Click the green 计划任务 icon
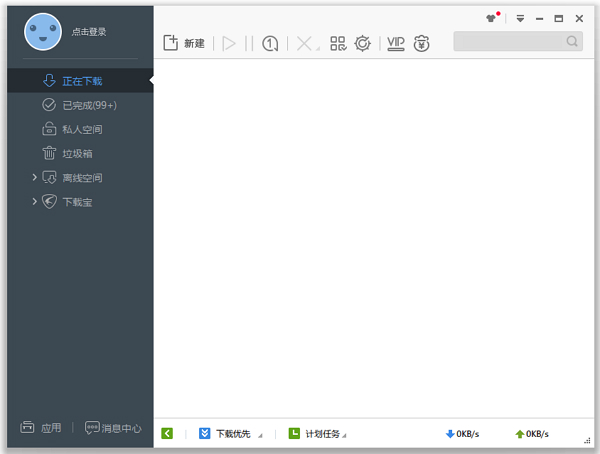The width and height of the screenshot is (600, 454). coord(294,433)
